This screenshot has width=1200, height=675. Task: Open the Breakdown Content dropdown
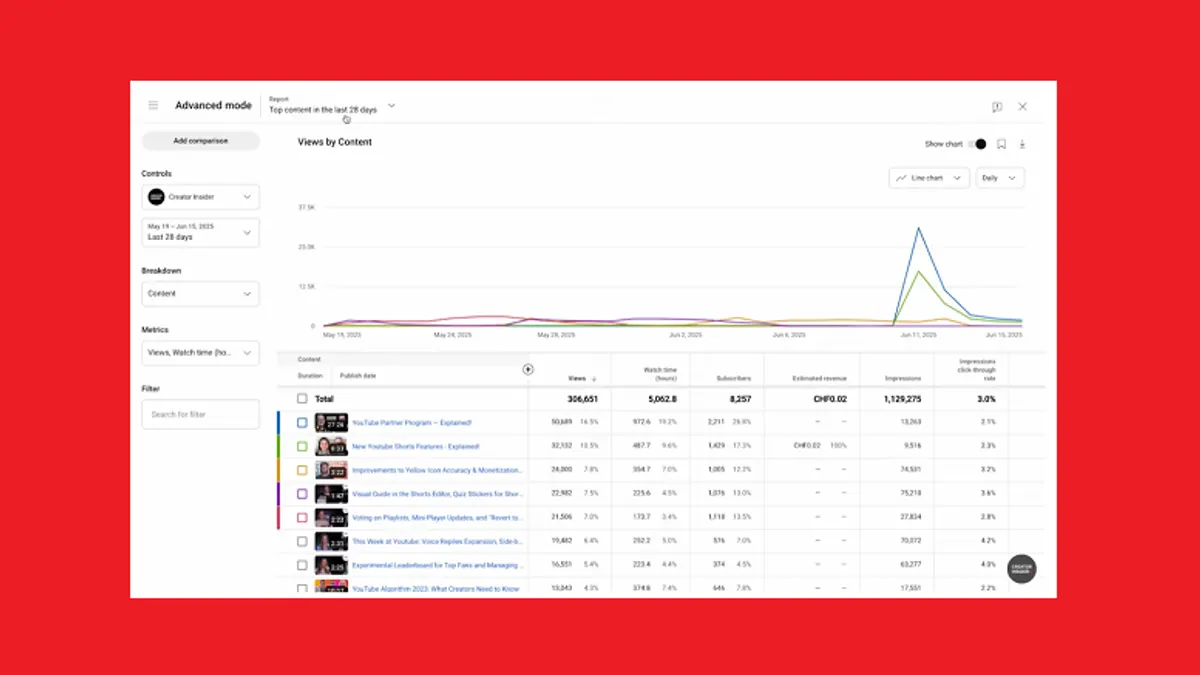(201, 294)
